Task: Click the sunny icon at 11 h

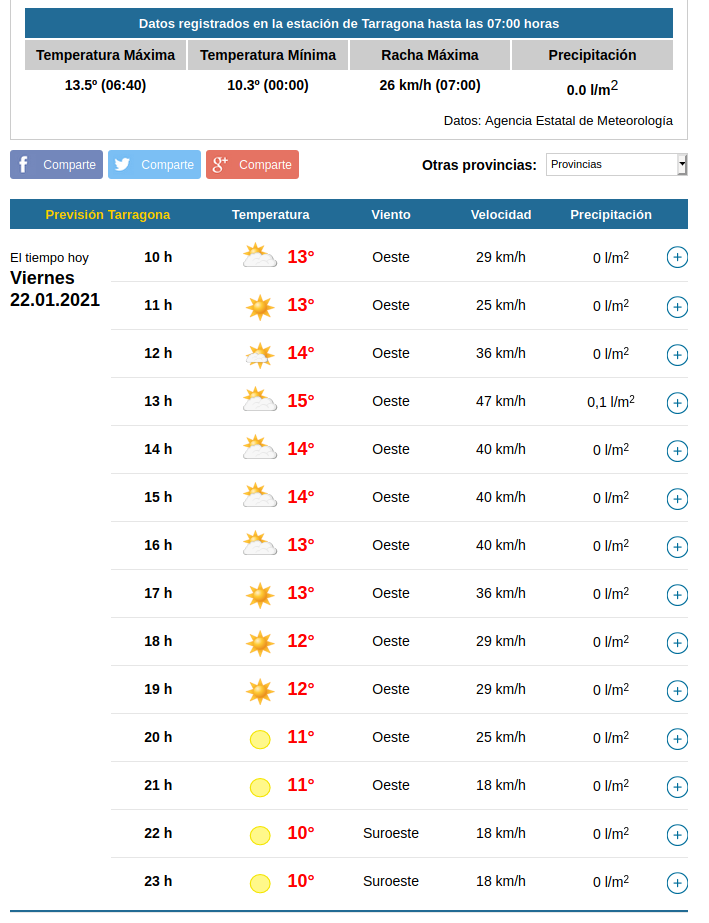Action: pyautogui.click(x=259, y=306)
